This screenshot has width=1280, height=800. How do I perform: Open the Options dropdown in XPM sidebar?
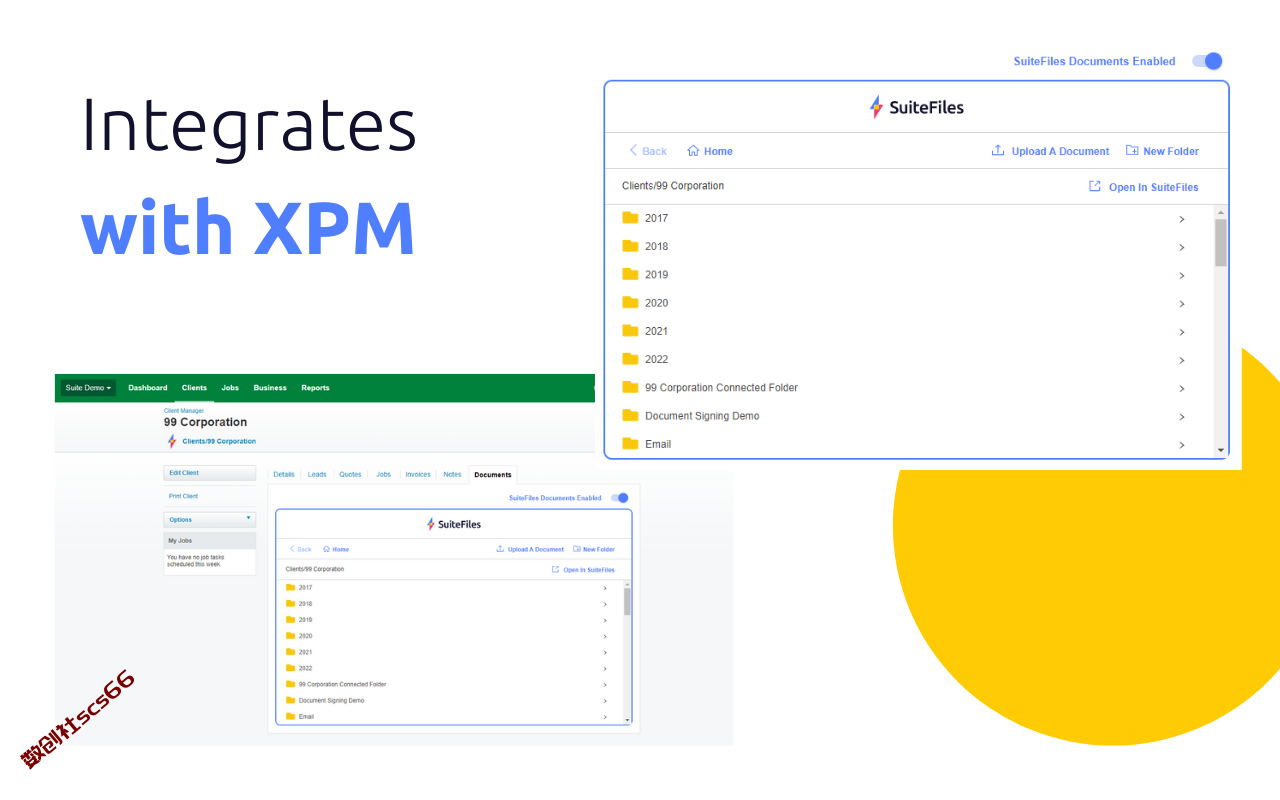coord(209,519)
